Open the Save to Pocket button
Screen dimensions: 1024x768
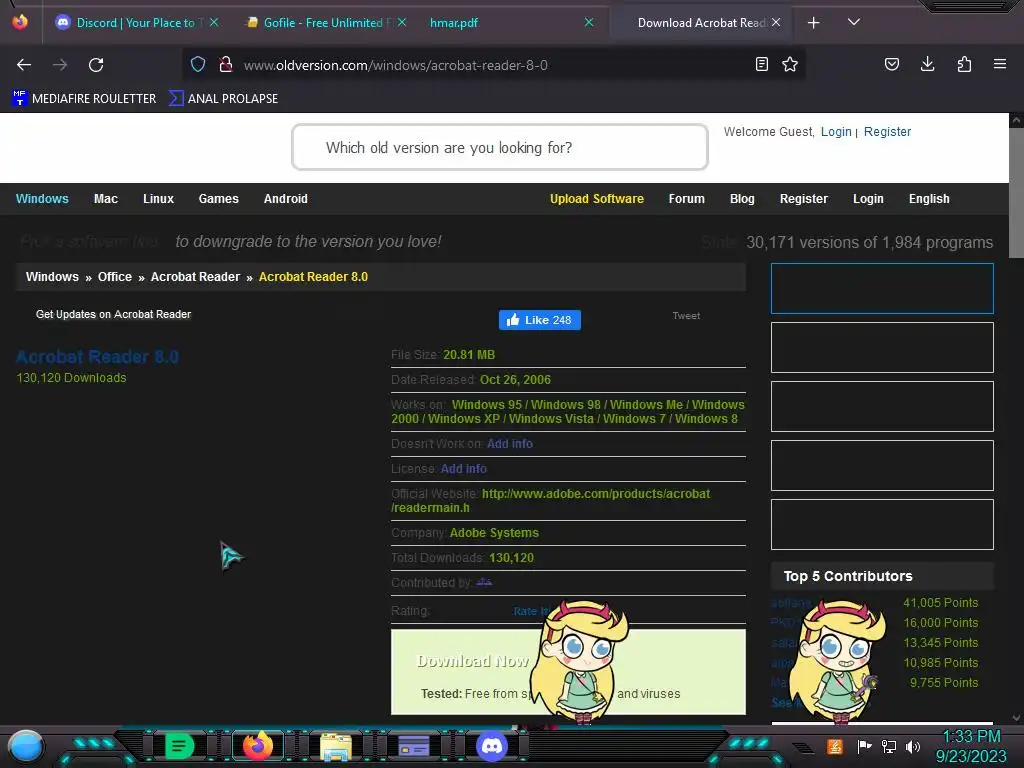(x=891, y=64)
